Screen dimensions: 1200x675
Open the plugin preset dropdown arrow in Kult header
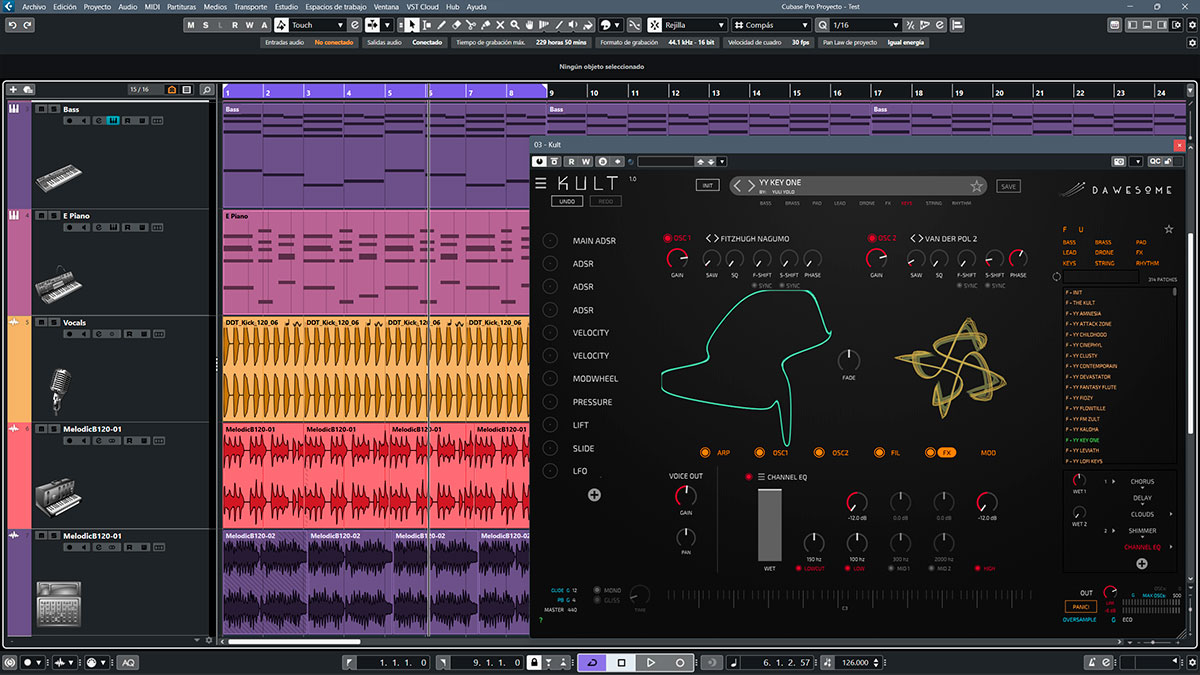coord(723,161)
